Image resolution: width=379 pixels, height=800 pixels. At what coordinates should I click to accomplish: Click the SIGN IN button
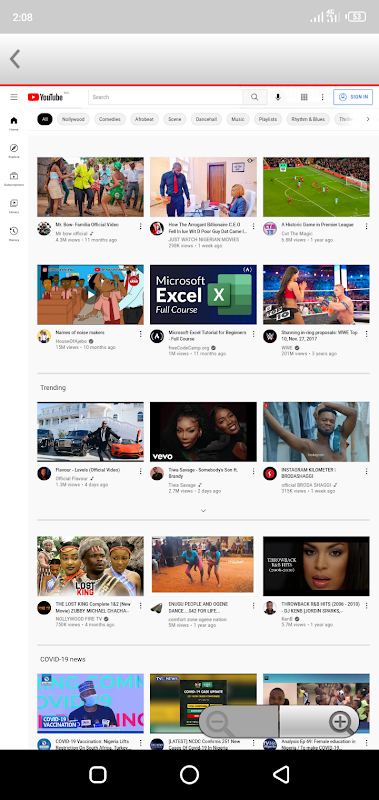[x=353, y=97]
